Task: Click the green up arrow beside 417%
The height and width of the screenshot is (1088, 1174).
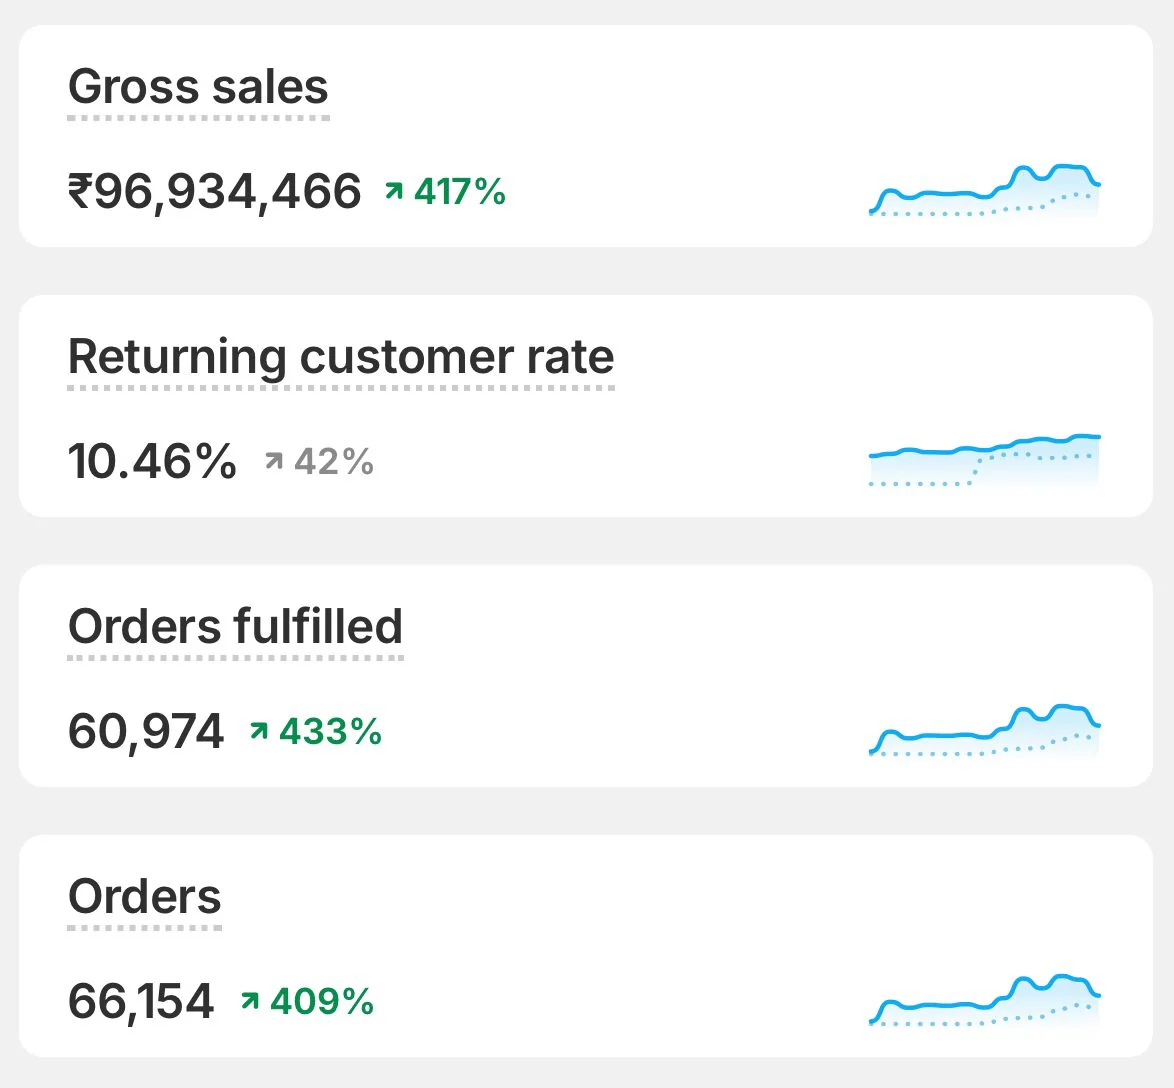Action: pos(394,191)
